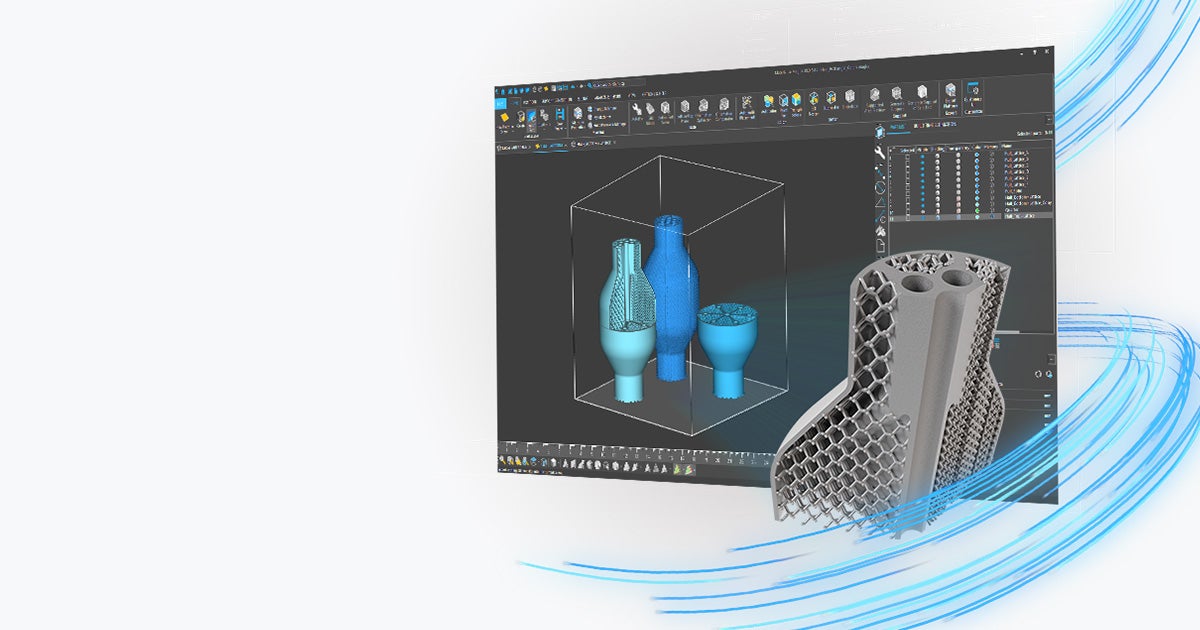Click the Import Part icon at top left
1200x630 pixels.
click(502, 116)
